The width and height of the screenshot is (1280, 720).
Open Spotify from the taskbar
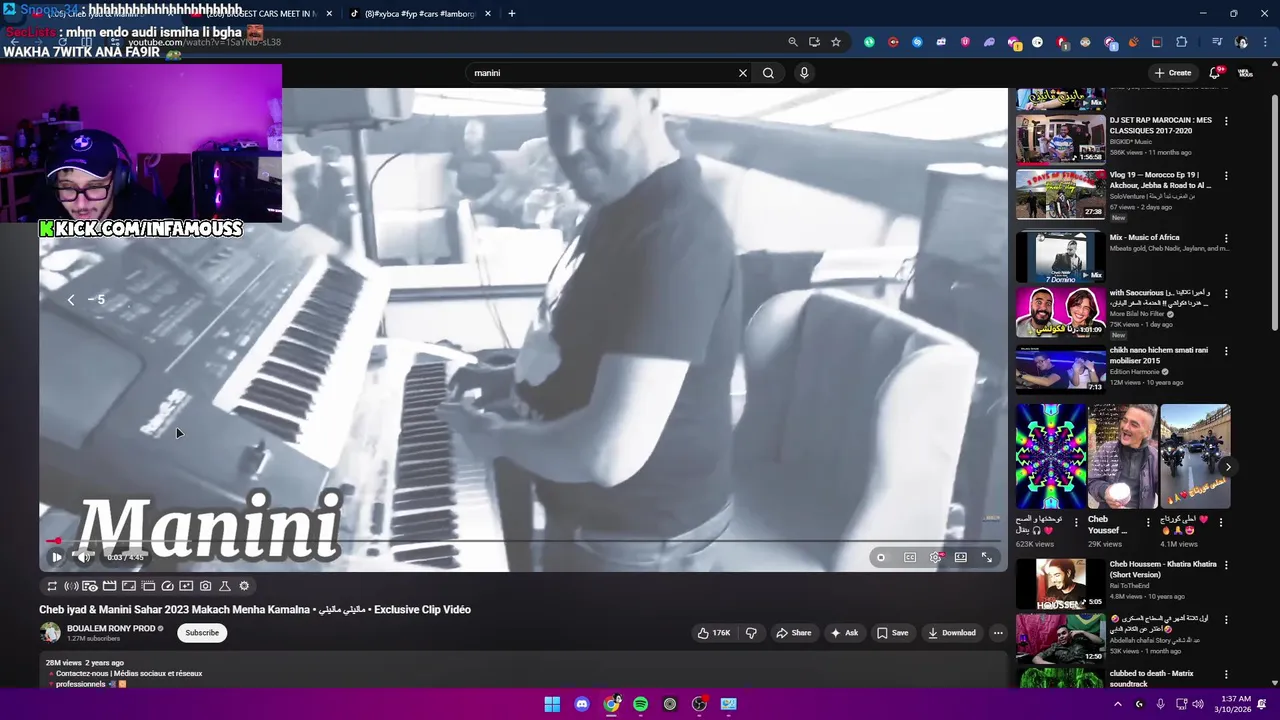pyautogui.click(x=640, y=704)
